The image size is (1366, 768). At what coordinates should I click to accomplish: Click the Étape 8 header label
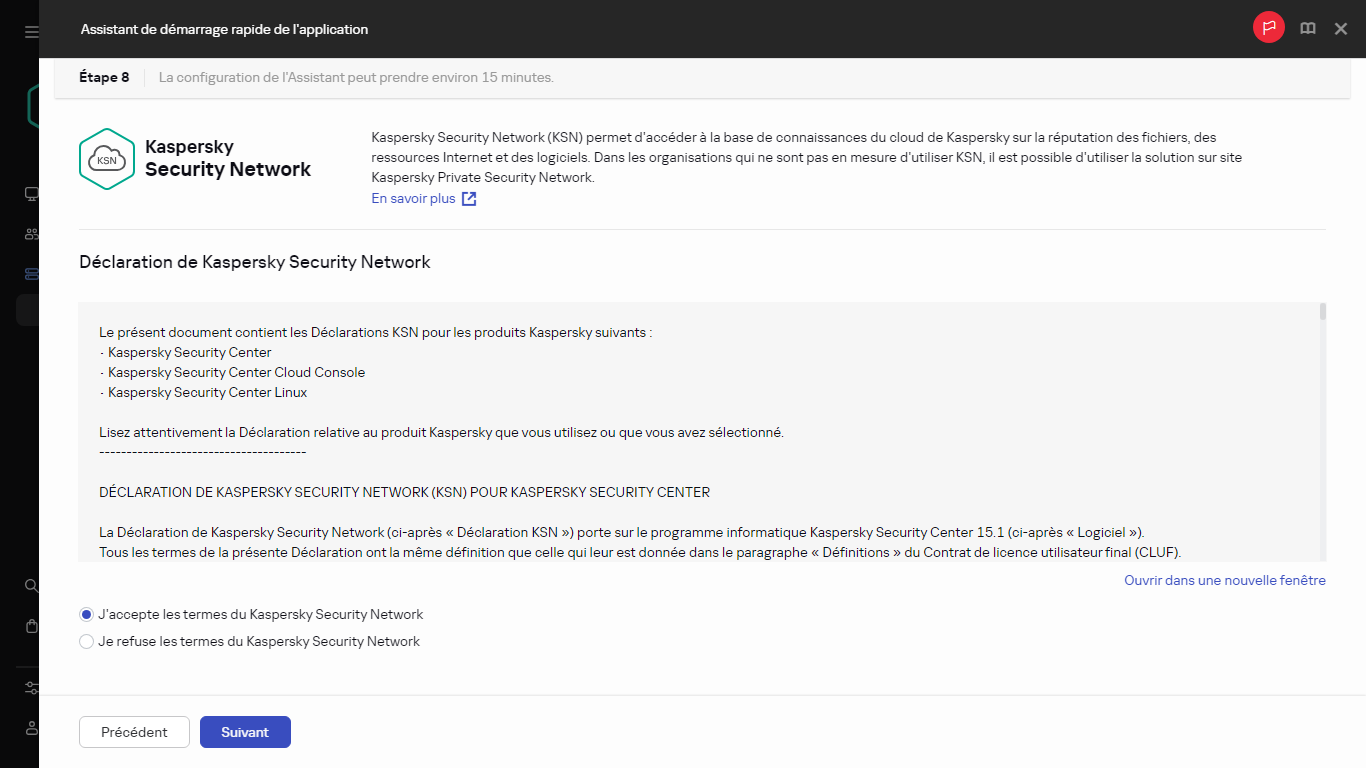(103, 77)
